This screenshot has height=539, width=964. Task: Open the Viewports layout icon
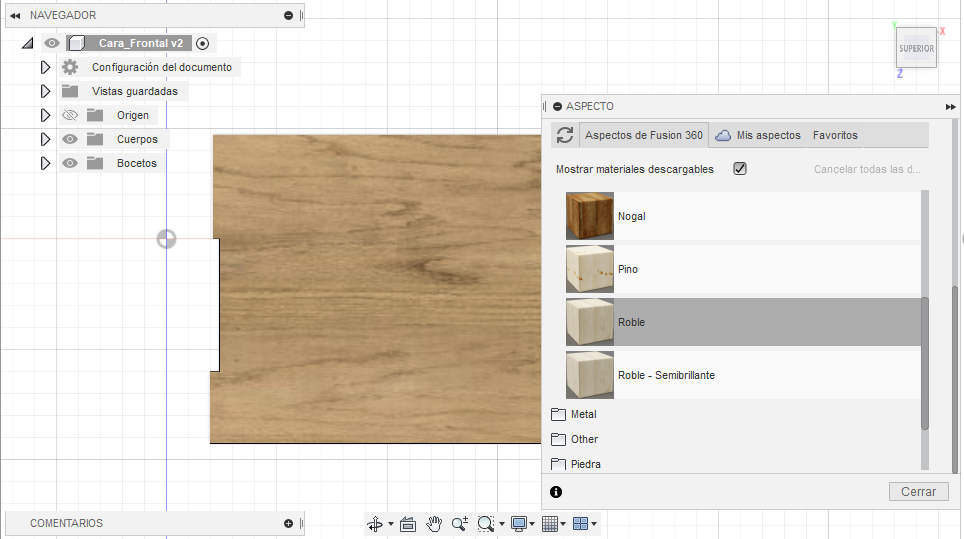tap(580, 524)
